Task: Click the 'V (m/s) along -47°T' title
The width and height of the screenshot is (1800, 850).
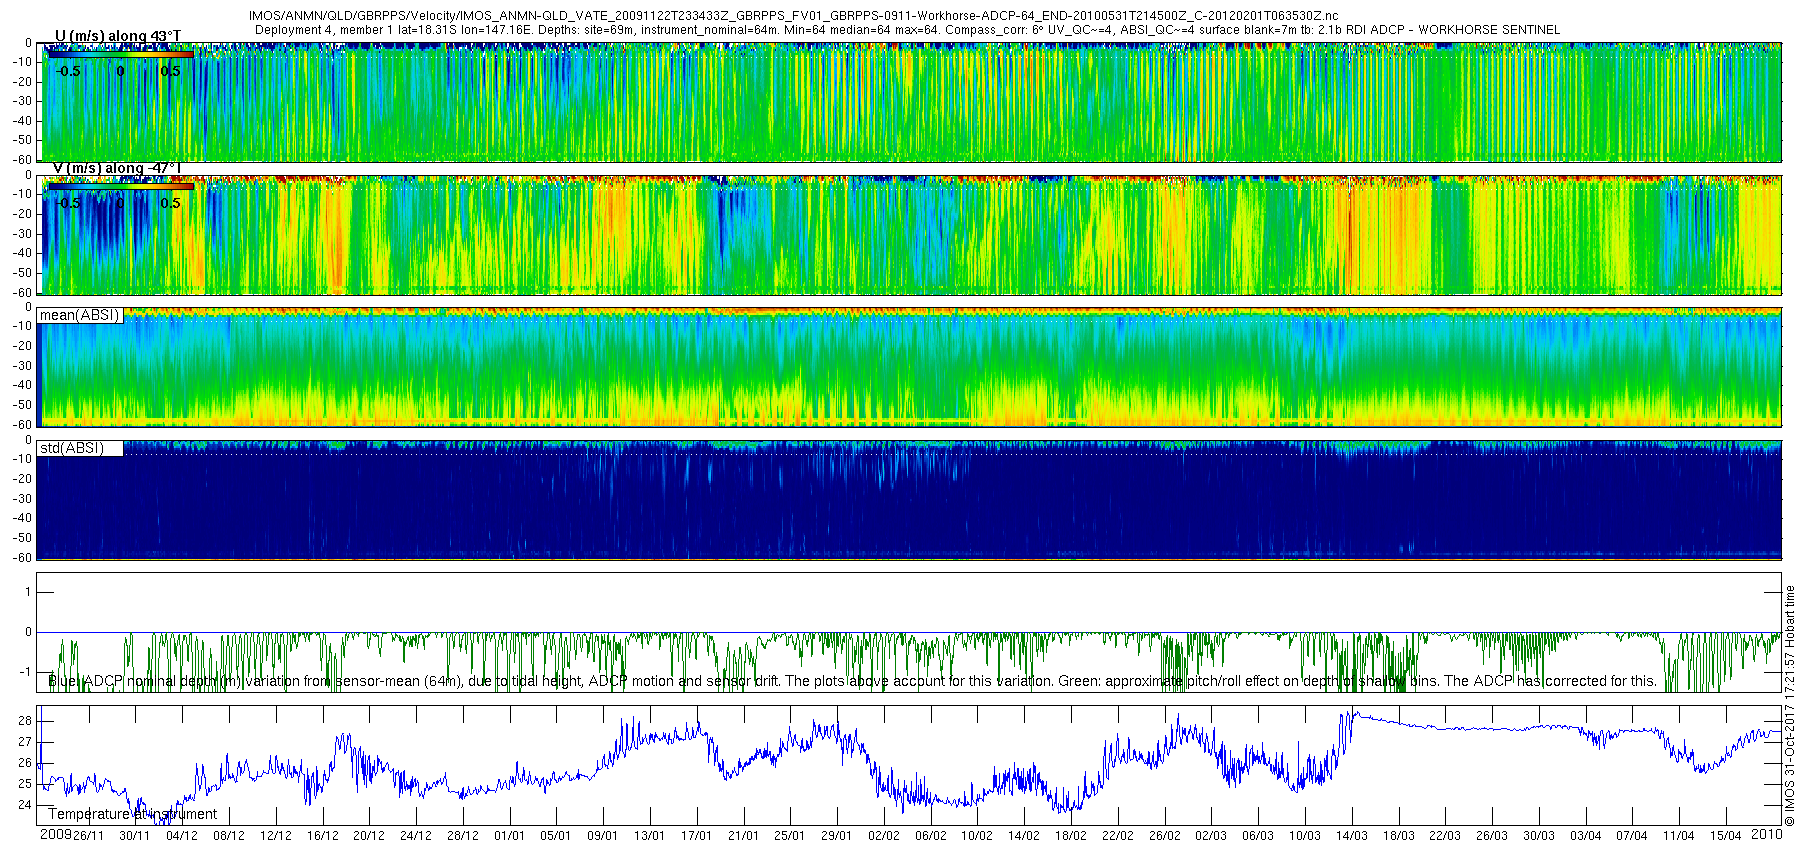Action: (x=116, y=168)
